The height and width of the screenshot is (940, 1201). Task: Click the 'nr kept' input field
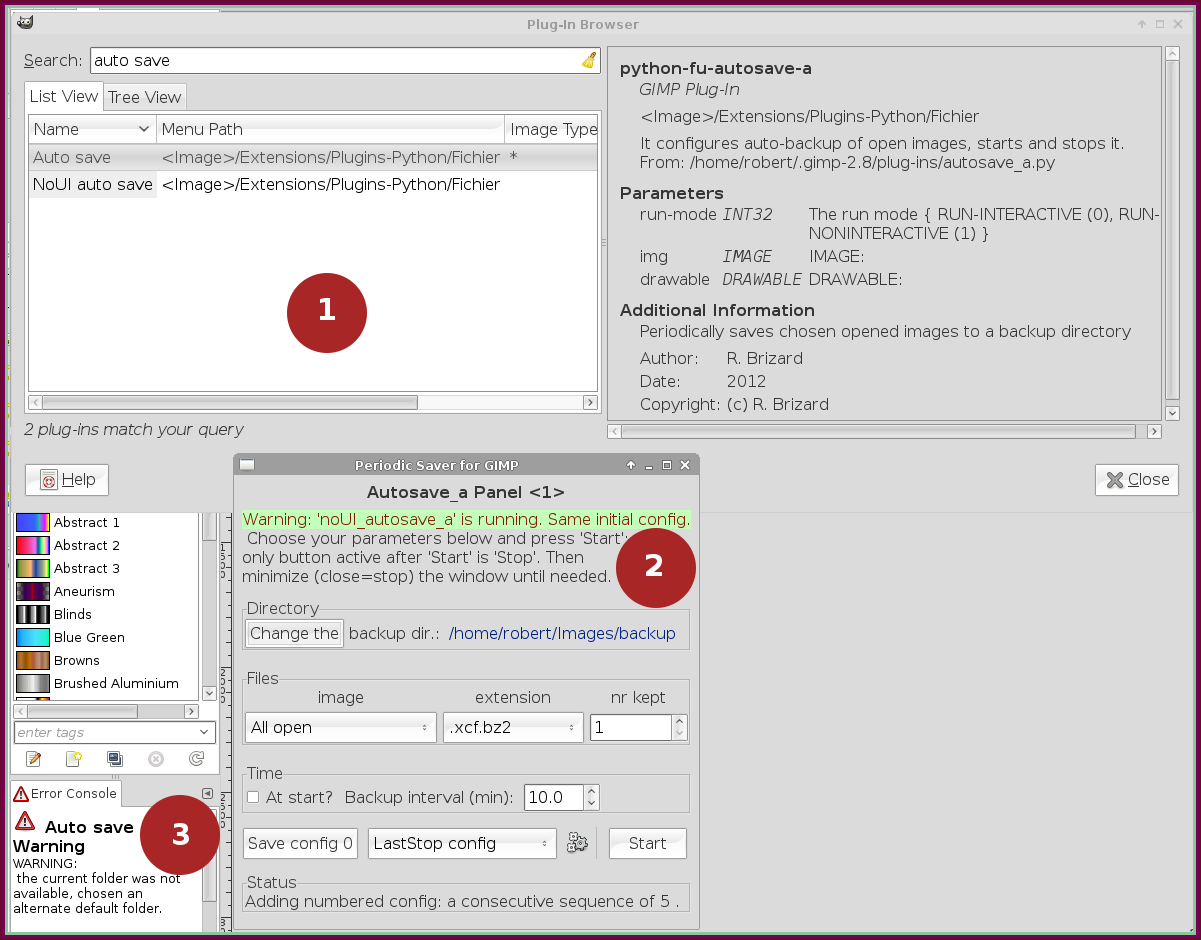(x=631, y=727)
